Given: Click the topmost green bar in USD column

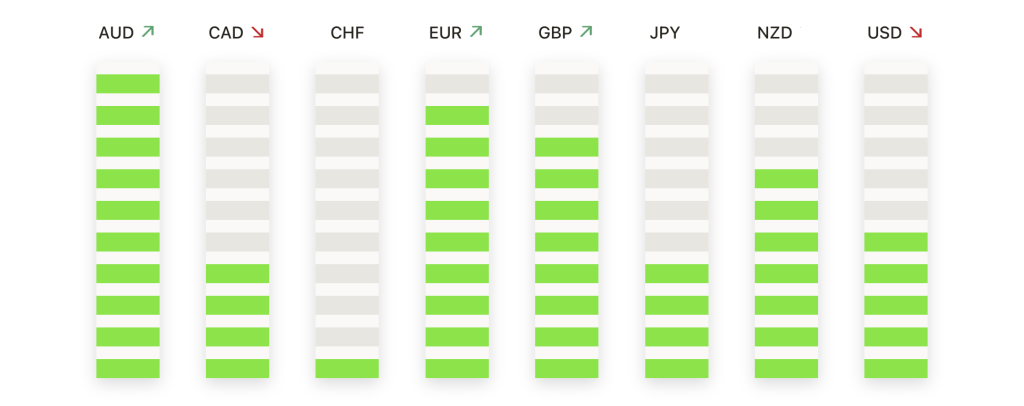Looking at the screenshot, I should [896, 242].
